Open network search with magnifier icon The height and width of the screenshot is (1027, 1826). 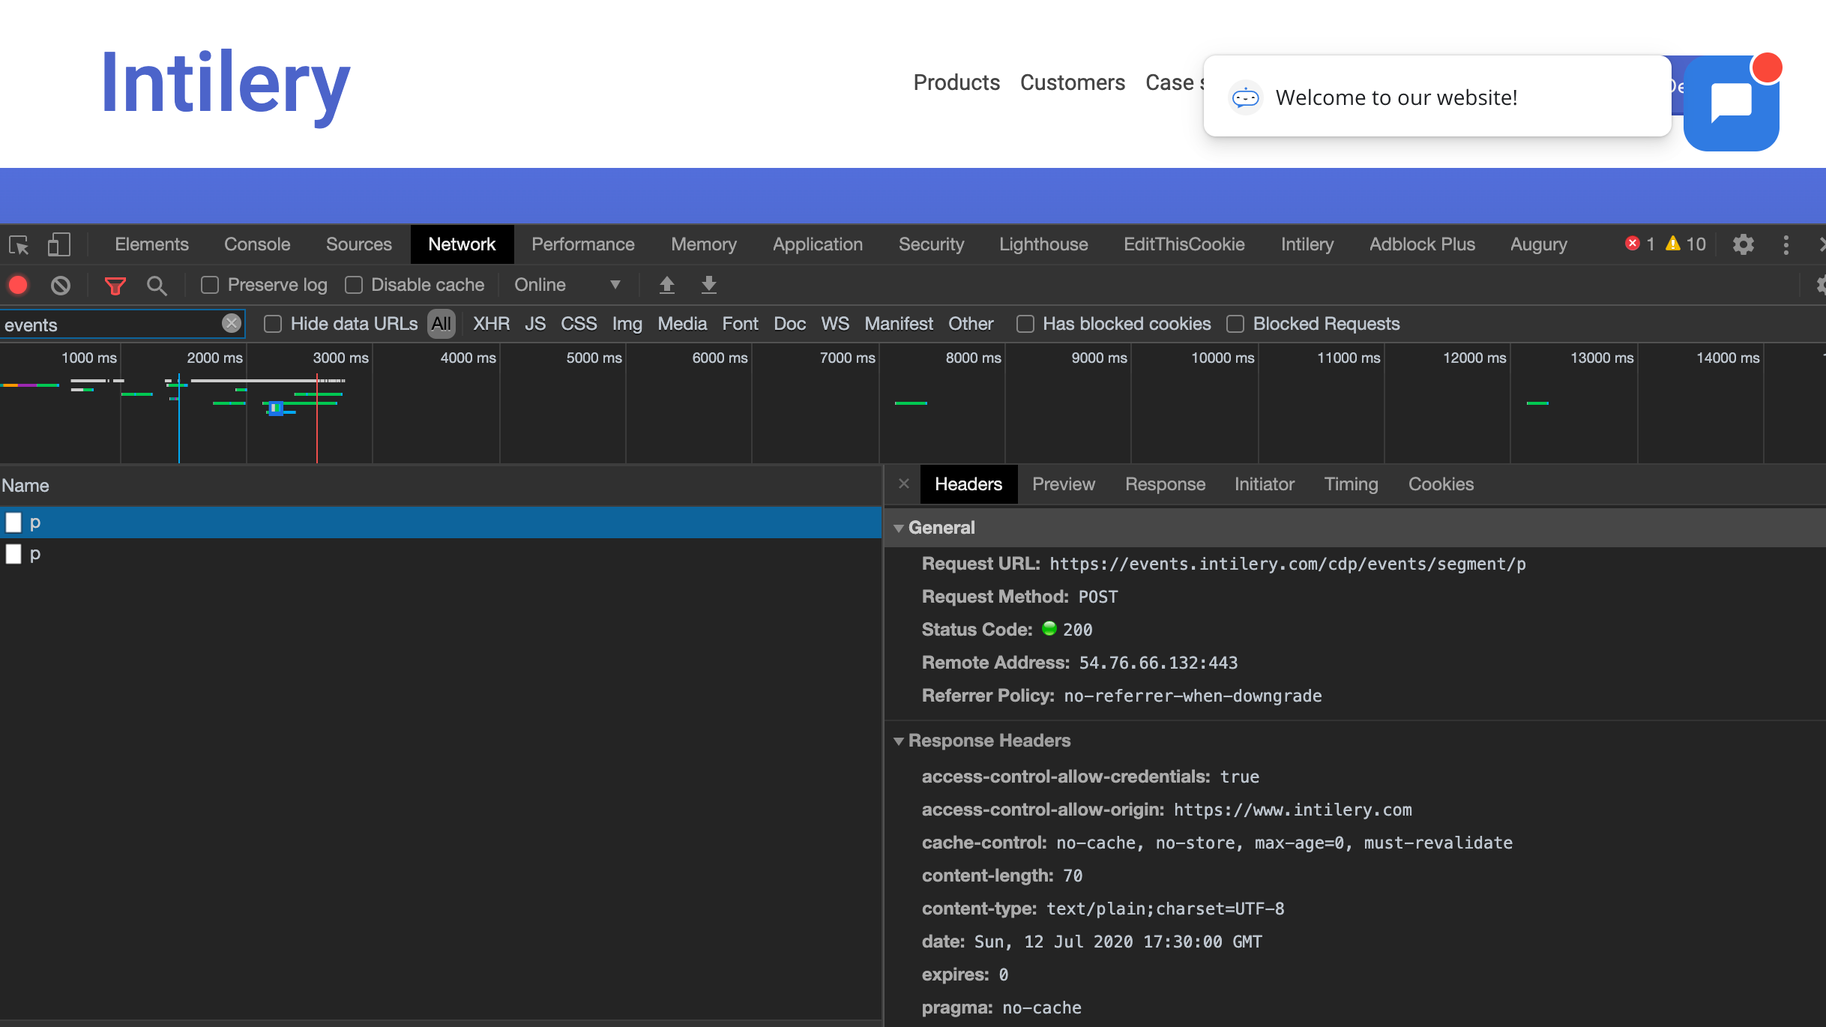click(157, 286)
